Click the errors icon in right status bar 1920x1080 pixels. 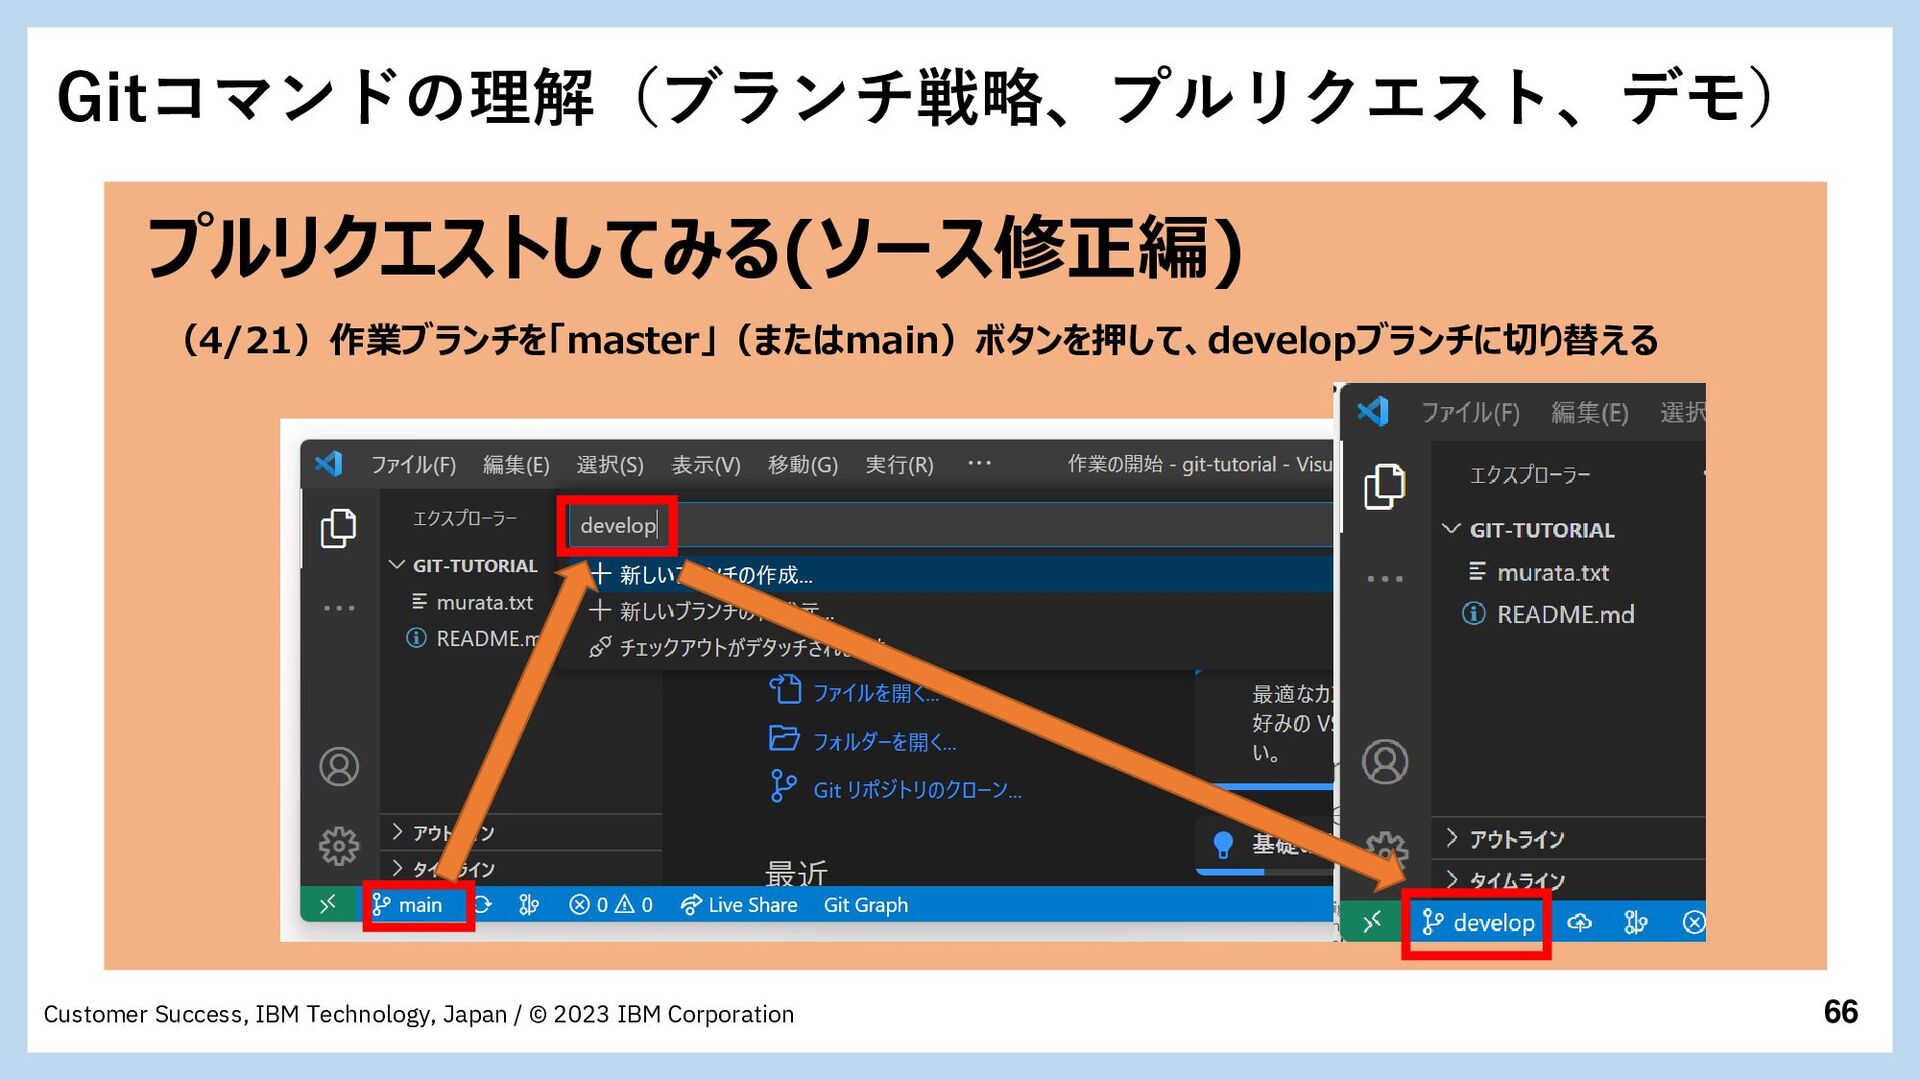(1694, 922)
